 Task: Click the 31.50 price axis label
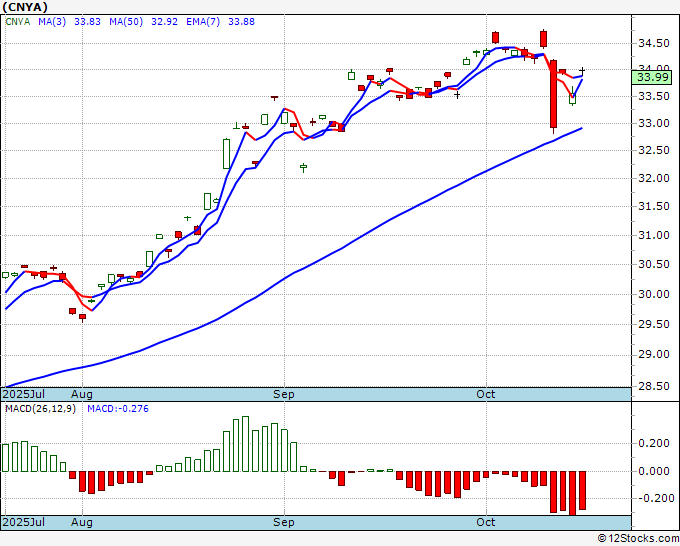point(653,206)
